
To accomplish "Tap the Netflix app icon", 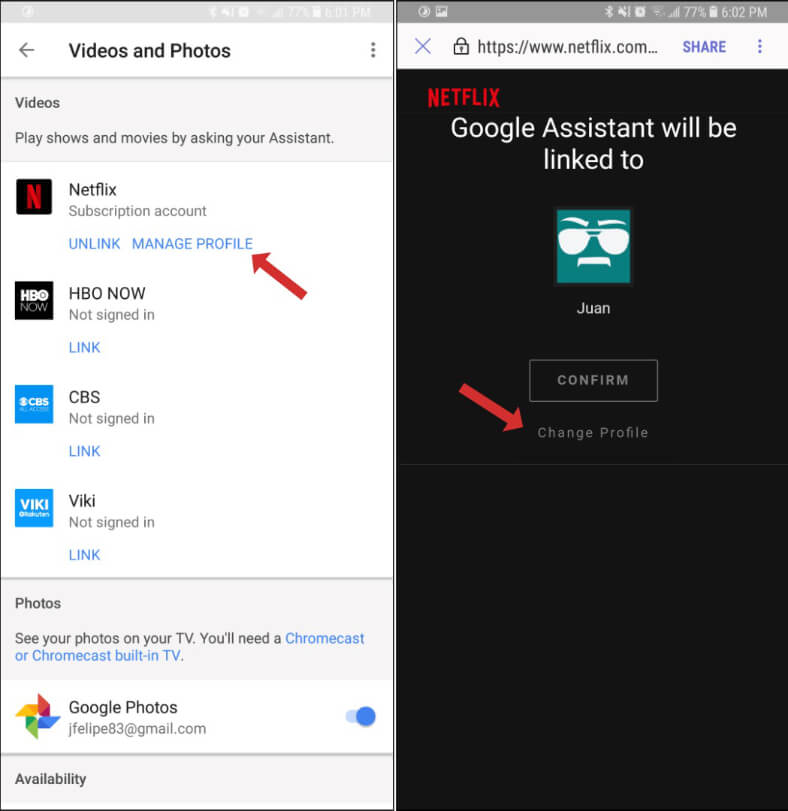I will pos(34,197).
